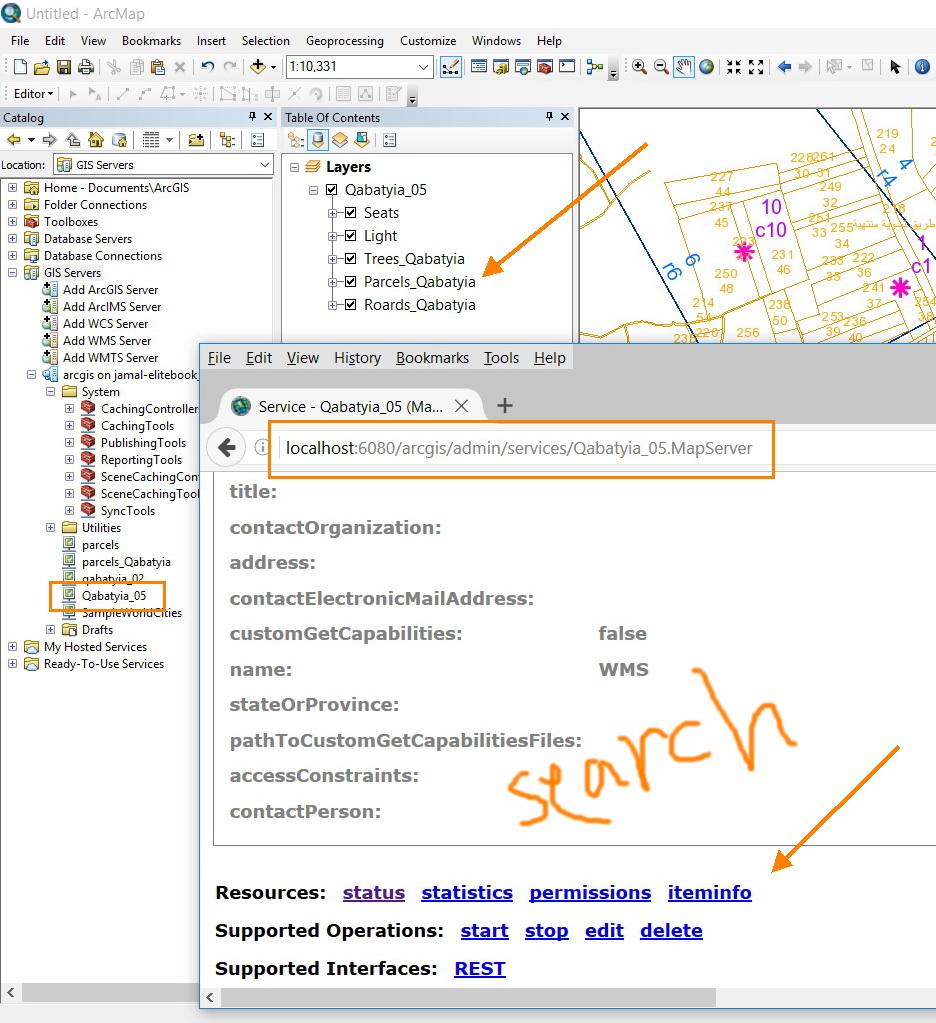Expand the Database Connections node
The width and height of the screenshot is (936, 1023).
12,256
